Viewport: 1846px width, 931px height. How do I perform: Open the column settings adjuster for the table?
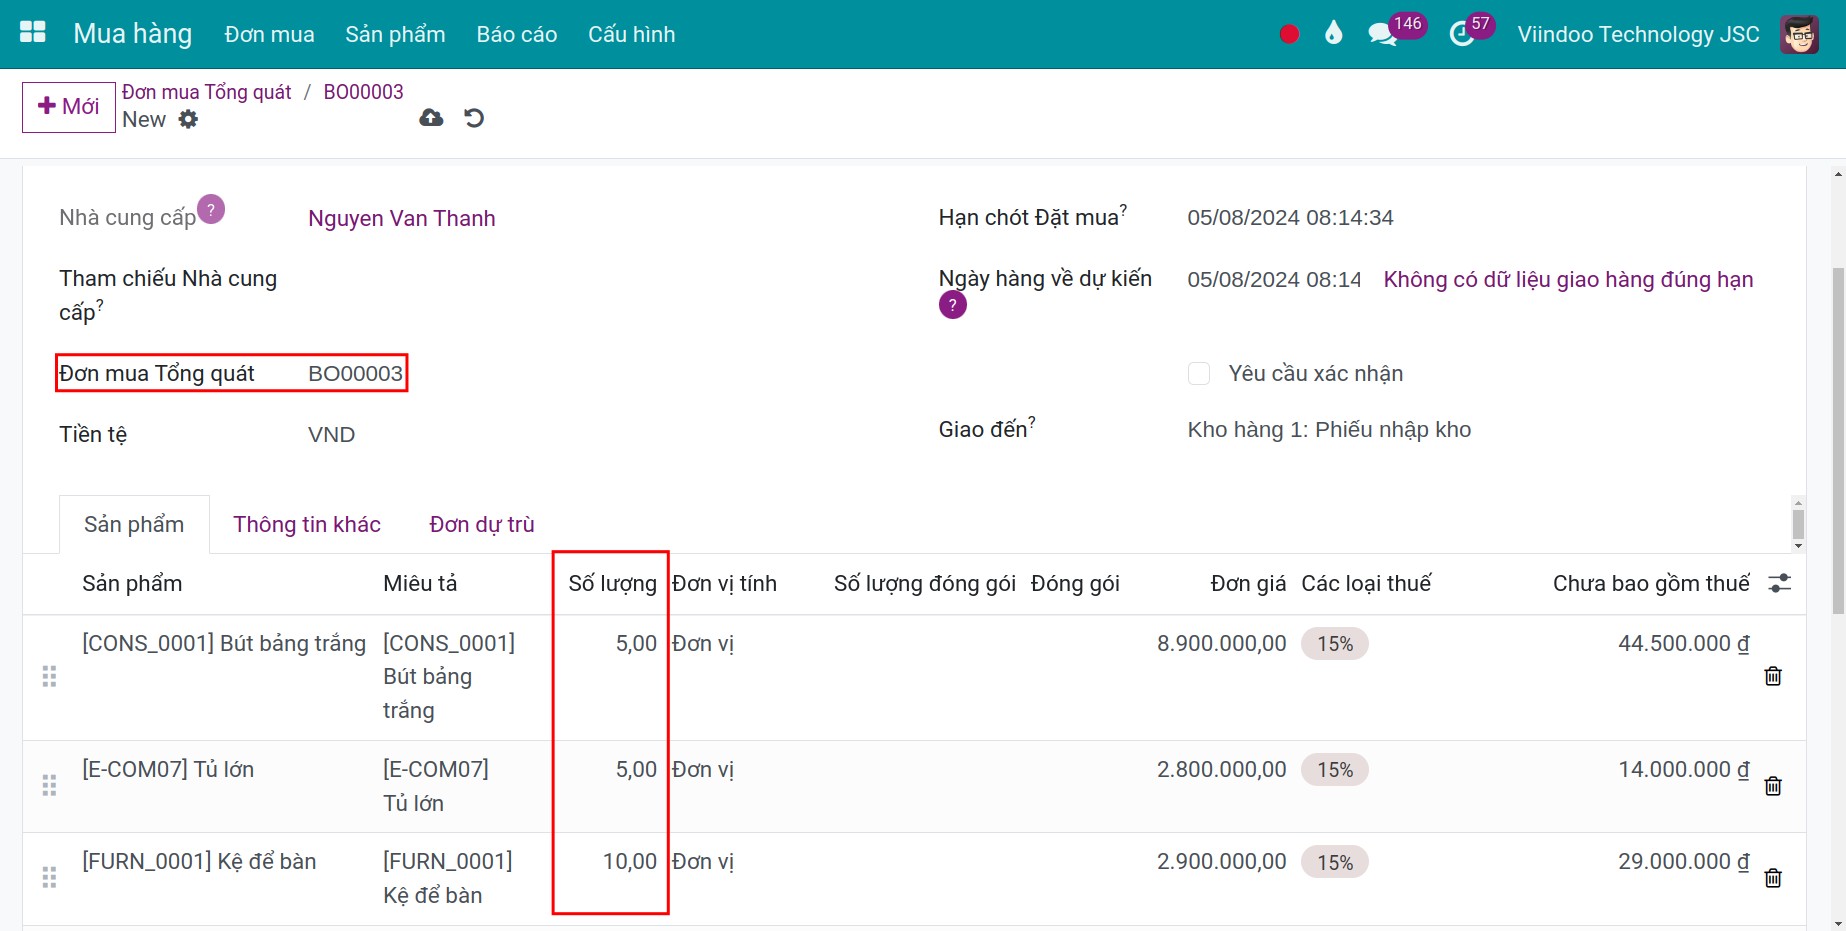(x=1779, y=583)
